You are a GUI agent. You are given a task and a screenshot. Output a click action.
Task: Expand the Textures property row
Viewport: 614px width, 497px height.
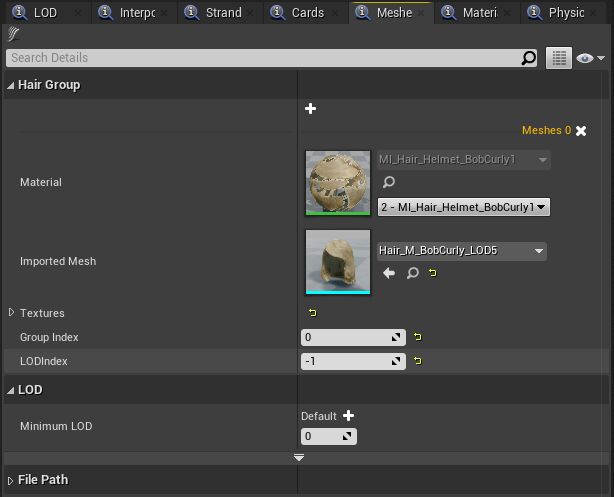click(12, 313)
